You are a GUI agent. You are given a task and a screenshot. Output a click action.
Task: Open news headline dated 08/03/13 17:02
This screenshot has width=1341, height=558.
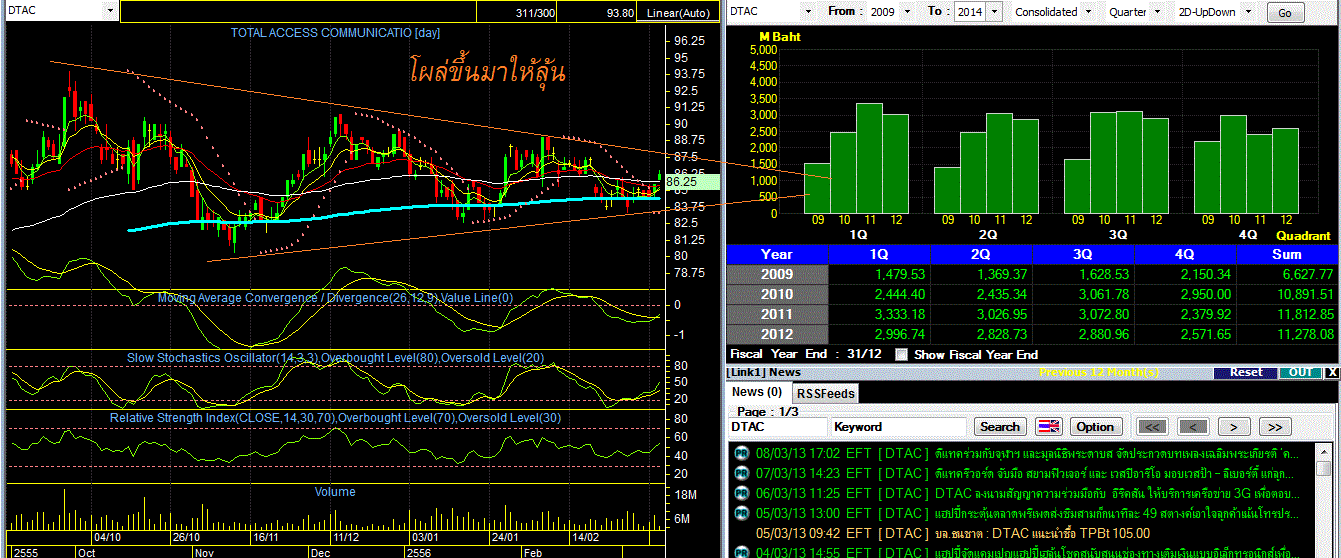1026,452
